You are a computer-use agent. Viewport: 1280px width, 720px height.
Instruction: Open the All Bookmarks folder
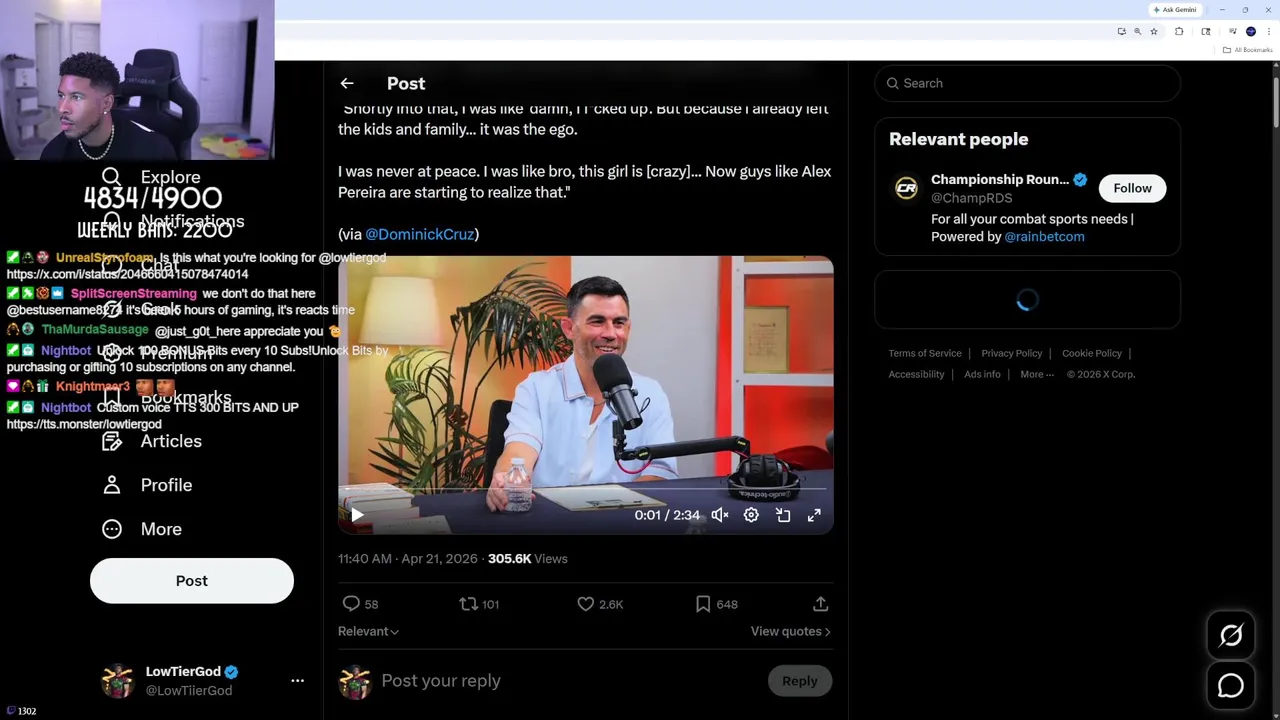(x=1249, y=50)
